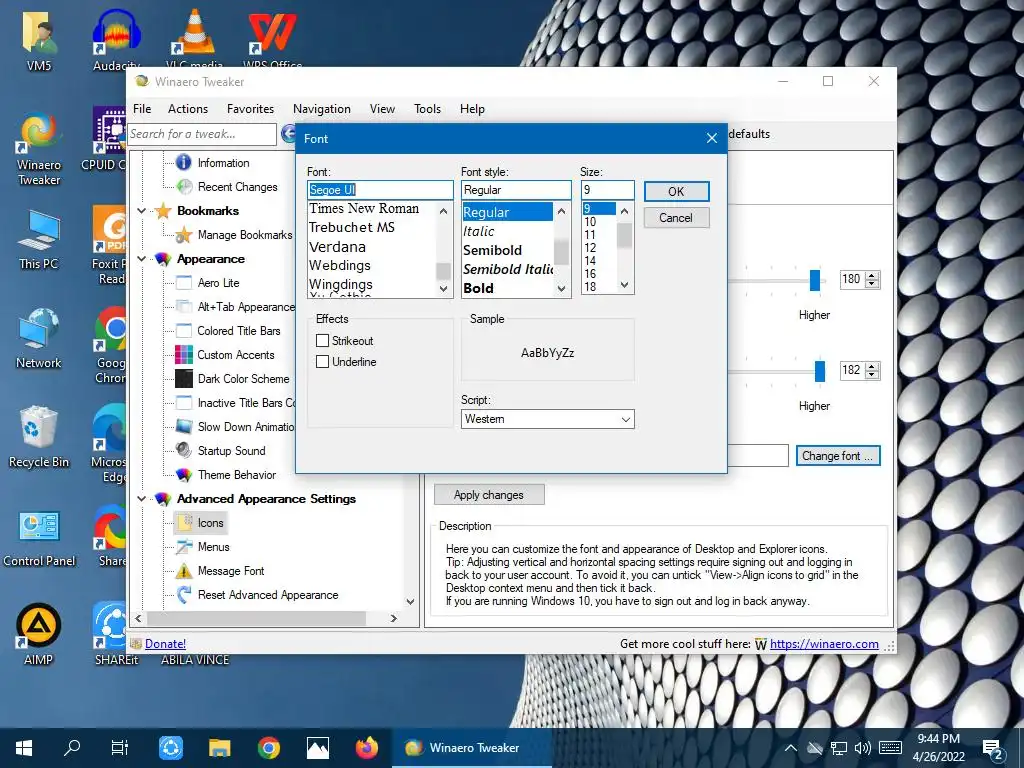This screenshot has width=1024, height=768.
Task: Click Custom Accents colorful icon
Action: pyautogui.click(x=184, y=355)
